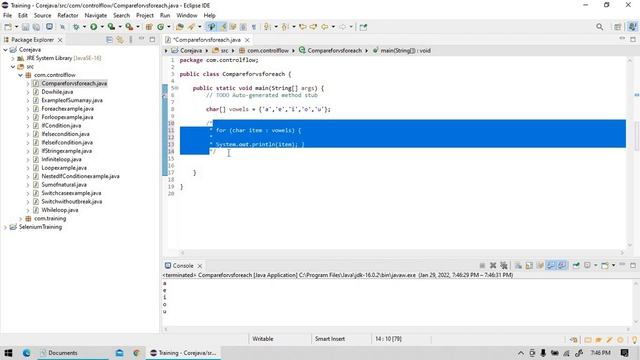Open dropdown arrow next to New icon
Viewport: 640px width, 360px height.
point(16,27)
